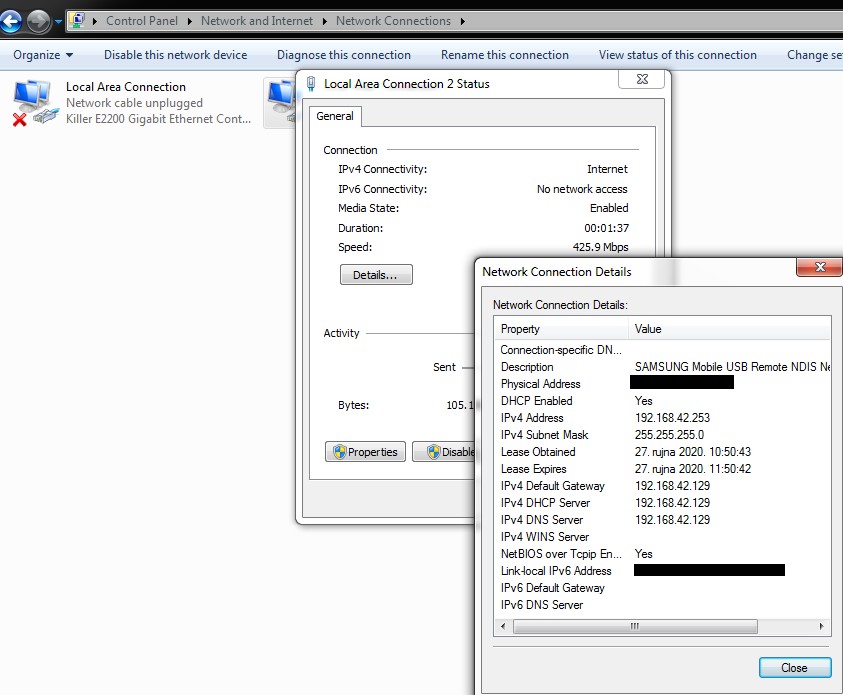The height and width of the screenshot is (695, 843).
Task: Select IPv6 Default Gateway row
Action: click(x=662, y=588)
